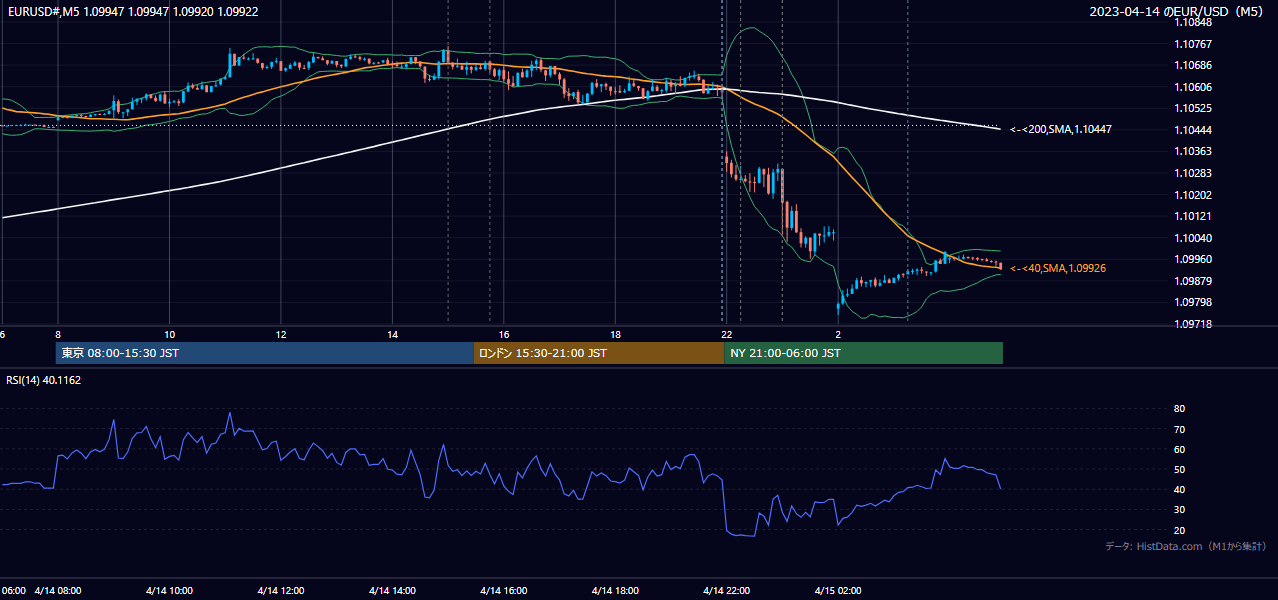Viewport: 1278px width, 600px height.
Task: Click the RSI(14) 40.1162 indicator label
Action: coord(43,380)
